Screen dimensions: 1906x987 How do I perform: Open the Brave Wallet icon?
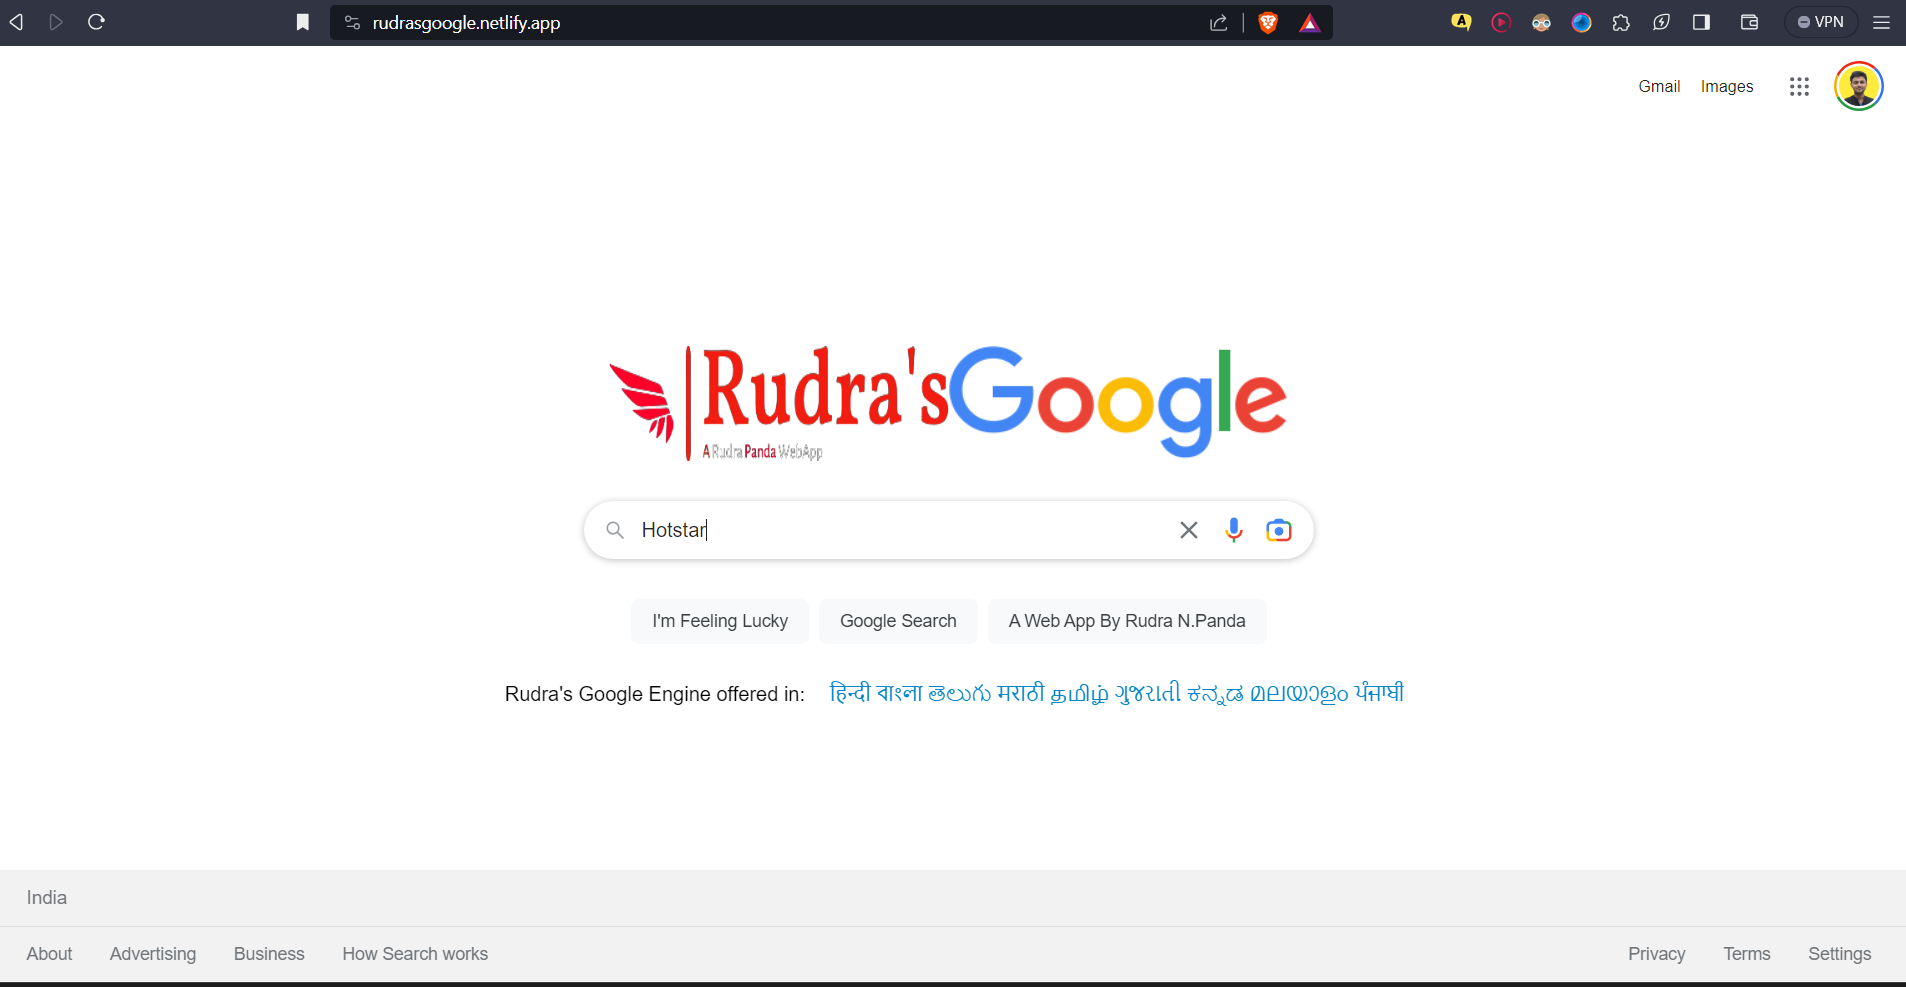click(x=1749, y=22)
